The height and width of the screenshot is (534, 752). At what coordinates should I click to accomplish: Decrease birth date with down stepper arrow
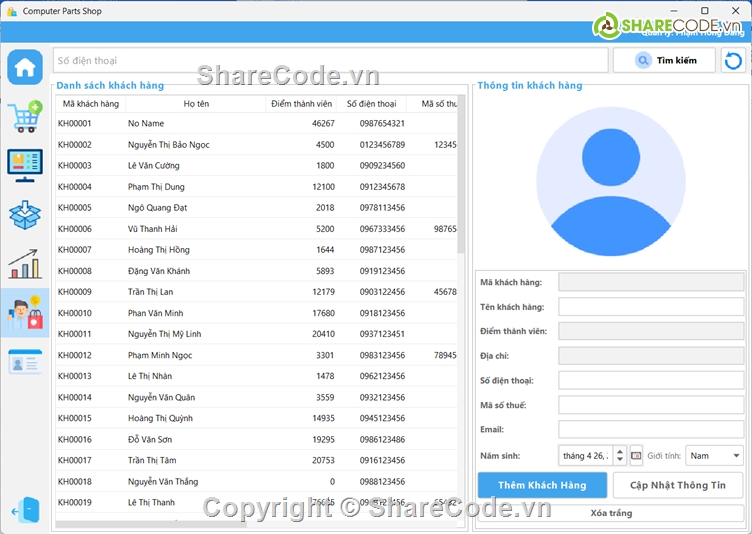click(620, 460)
